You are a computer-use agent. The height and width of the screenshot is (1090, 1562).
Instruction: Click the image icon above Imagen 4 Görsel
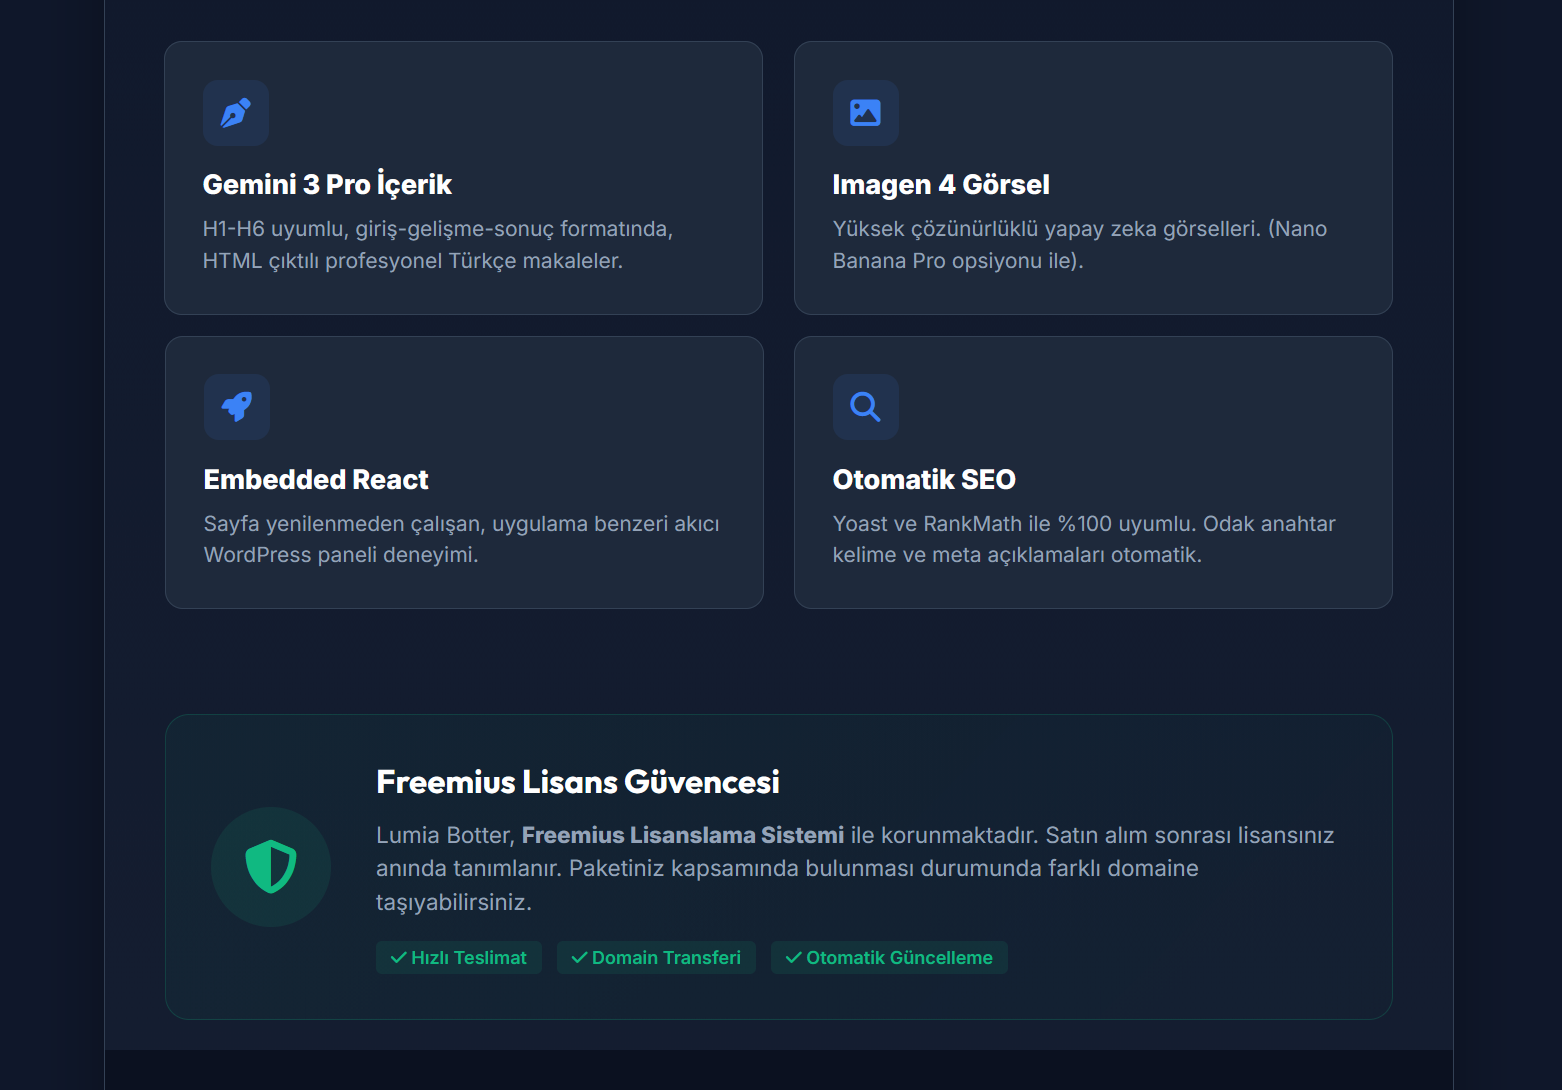pos(866,113)
